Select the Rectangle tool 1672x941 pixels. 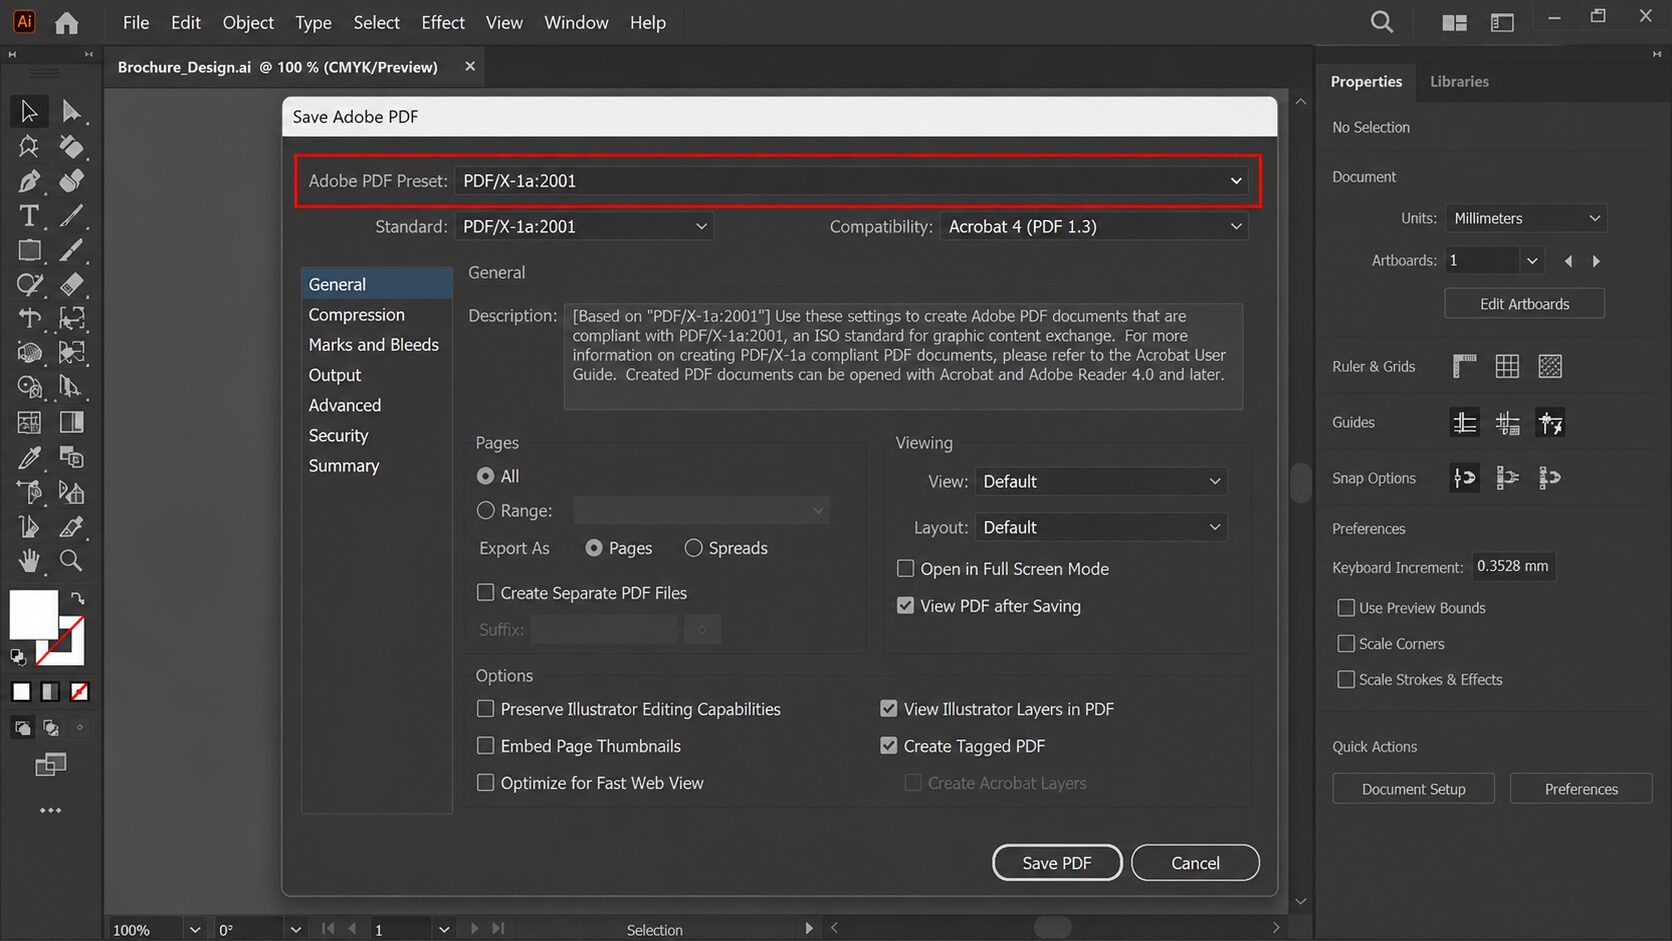[x=29, y=250]
